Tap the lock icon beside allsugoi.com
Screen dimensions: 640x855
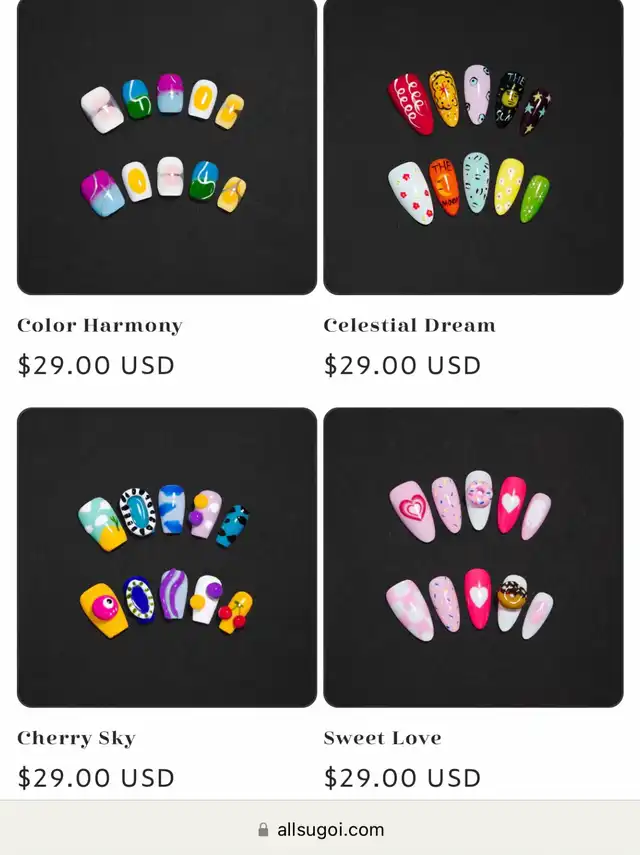[x=263, y=829]
